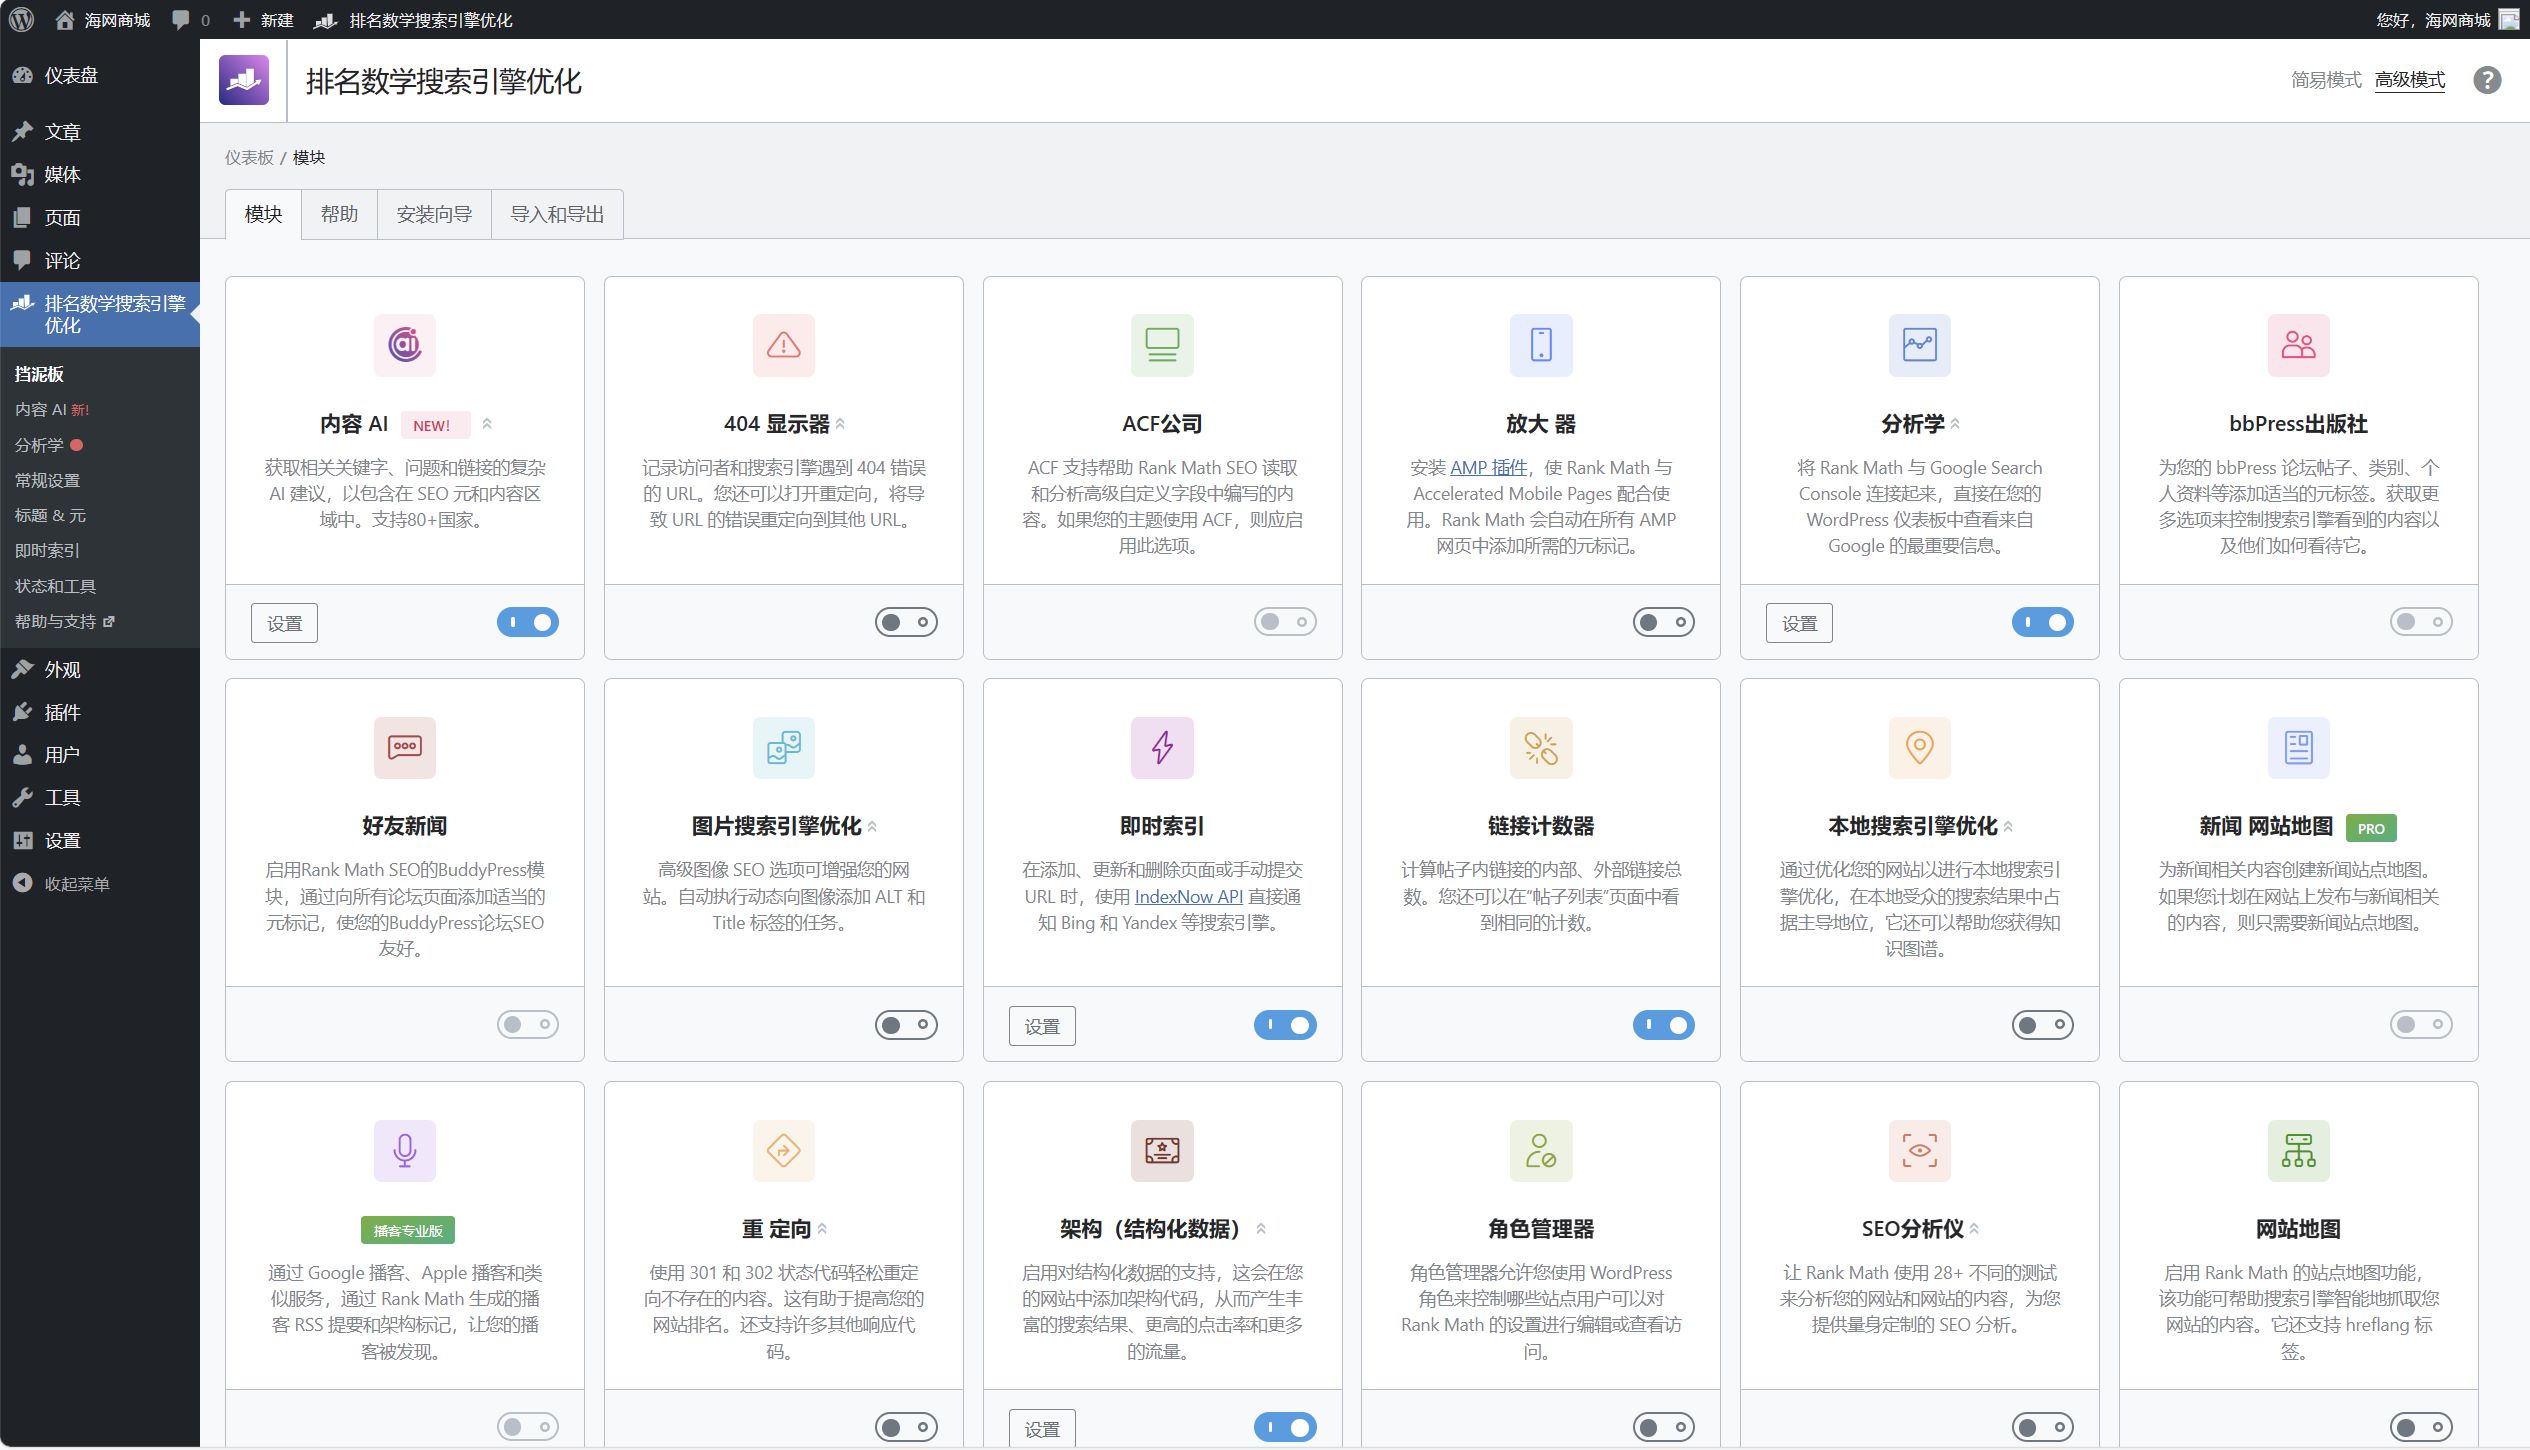Follow the IndexNow API link
The height and width of the screenshot is (1450, 2530).
(1188, 896)
